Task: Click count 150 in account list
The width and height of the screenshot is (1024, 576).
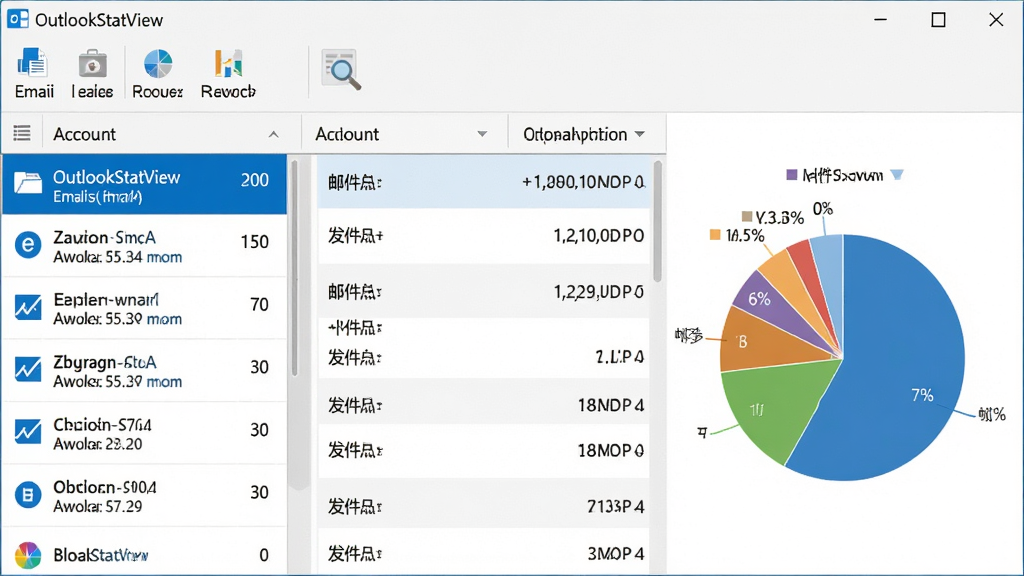Action: click(x=255, y=242)
